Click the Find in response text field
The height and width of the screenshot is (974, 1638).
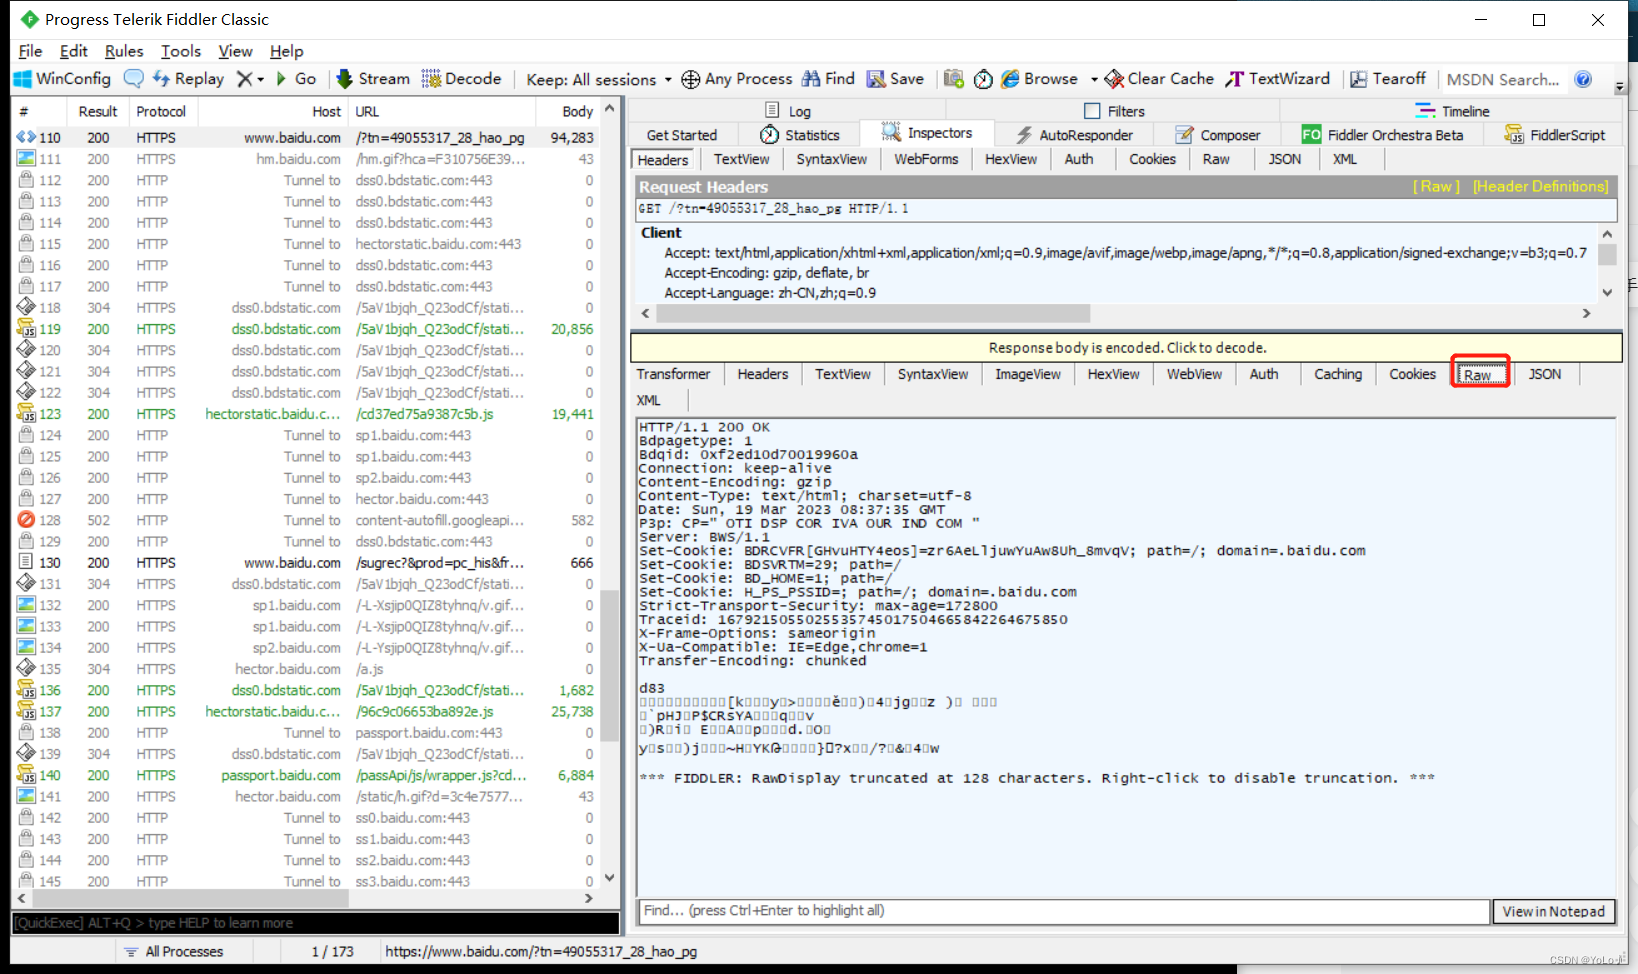click(x=1064, y=911)
